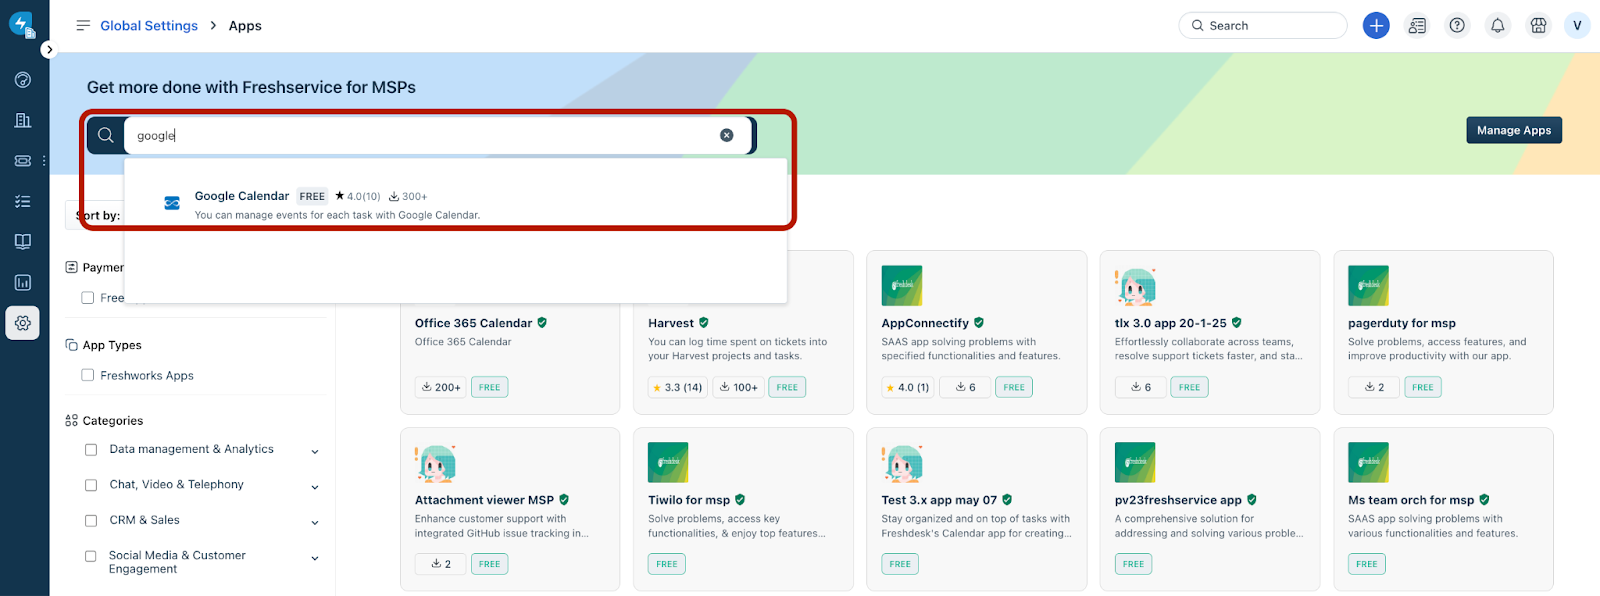Open the announcements list icon in the header
This screenshot has width=1600, height=596.
1417,26
